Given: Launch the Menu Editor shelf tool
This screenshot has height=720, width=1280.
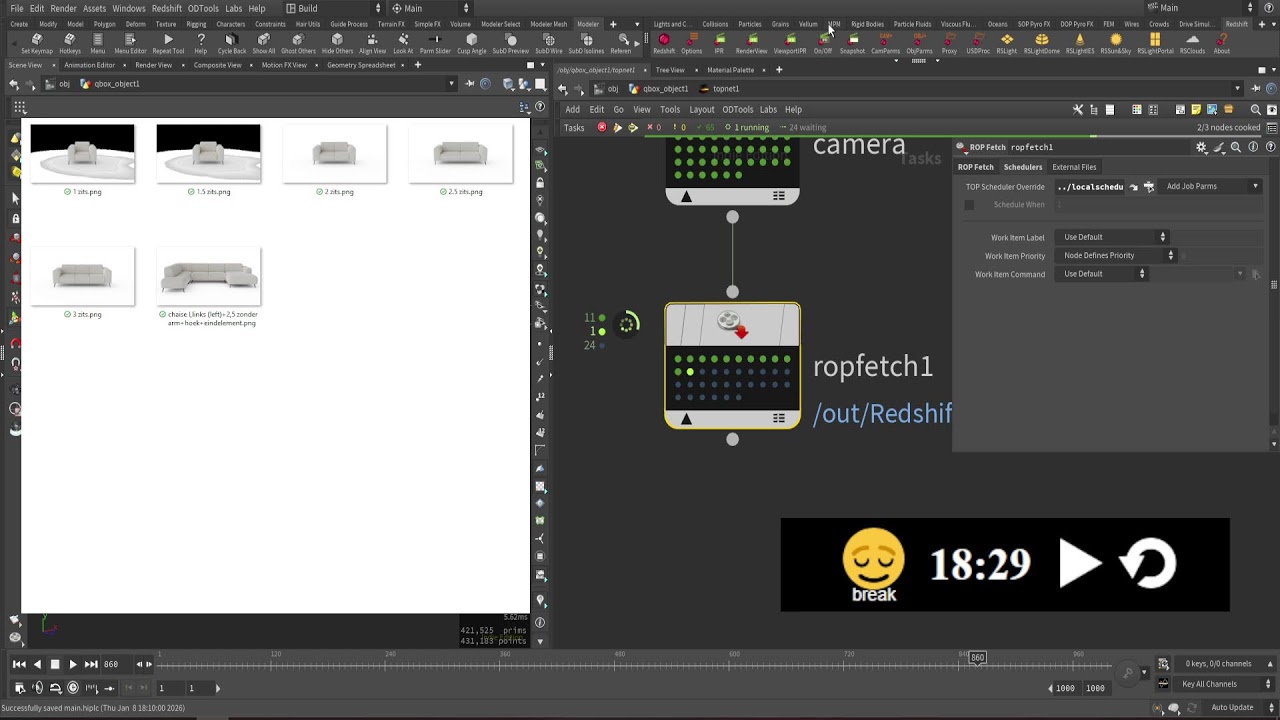Looking at the screenshot, I should 130,44.
